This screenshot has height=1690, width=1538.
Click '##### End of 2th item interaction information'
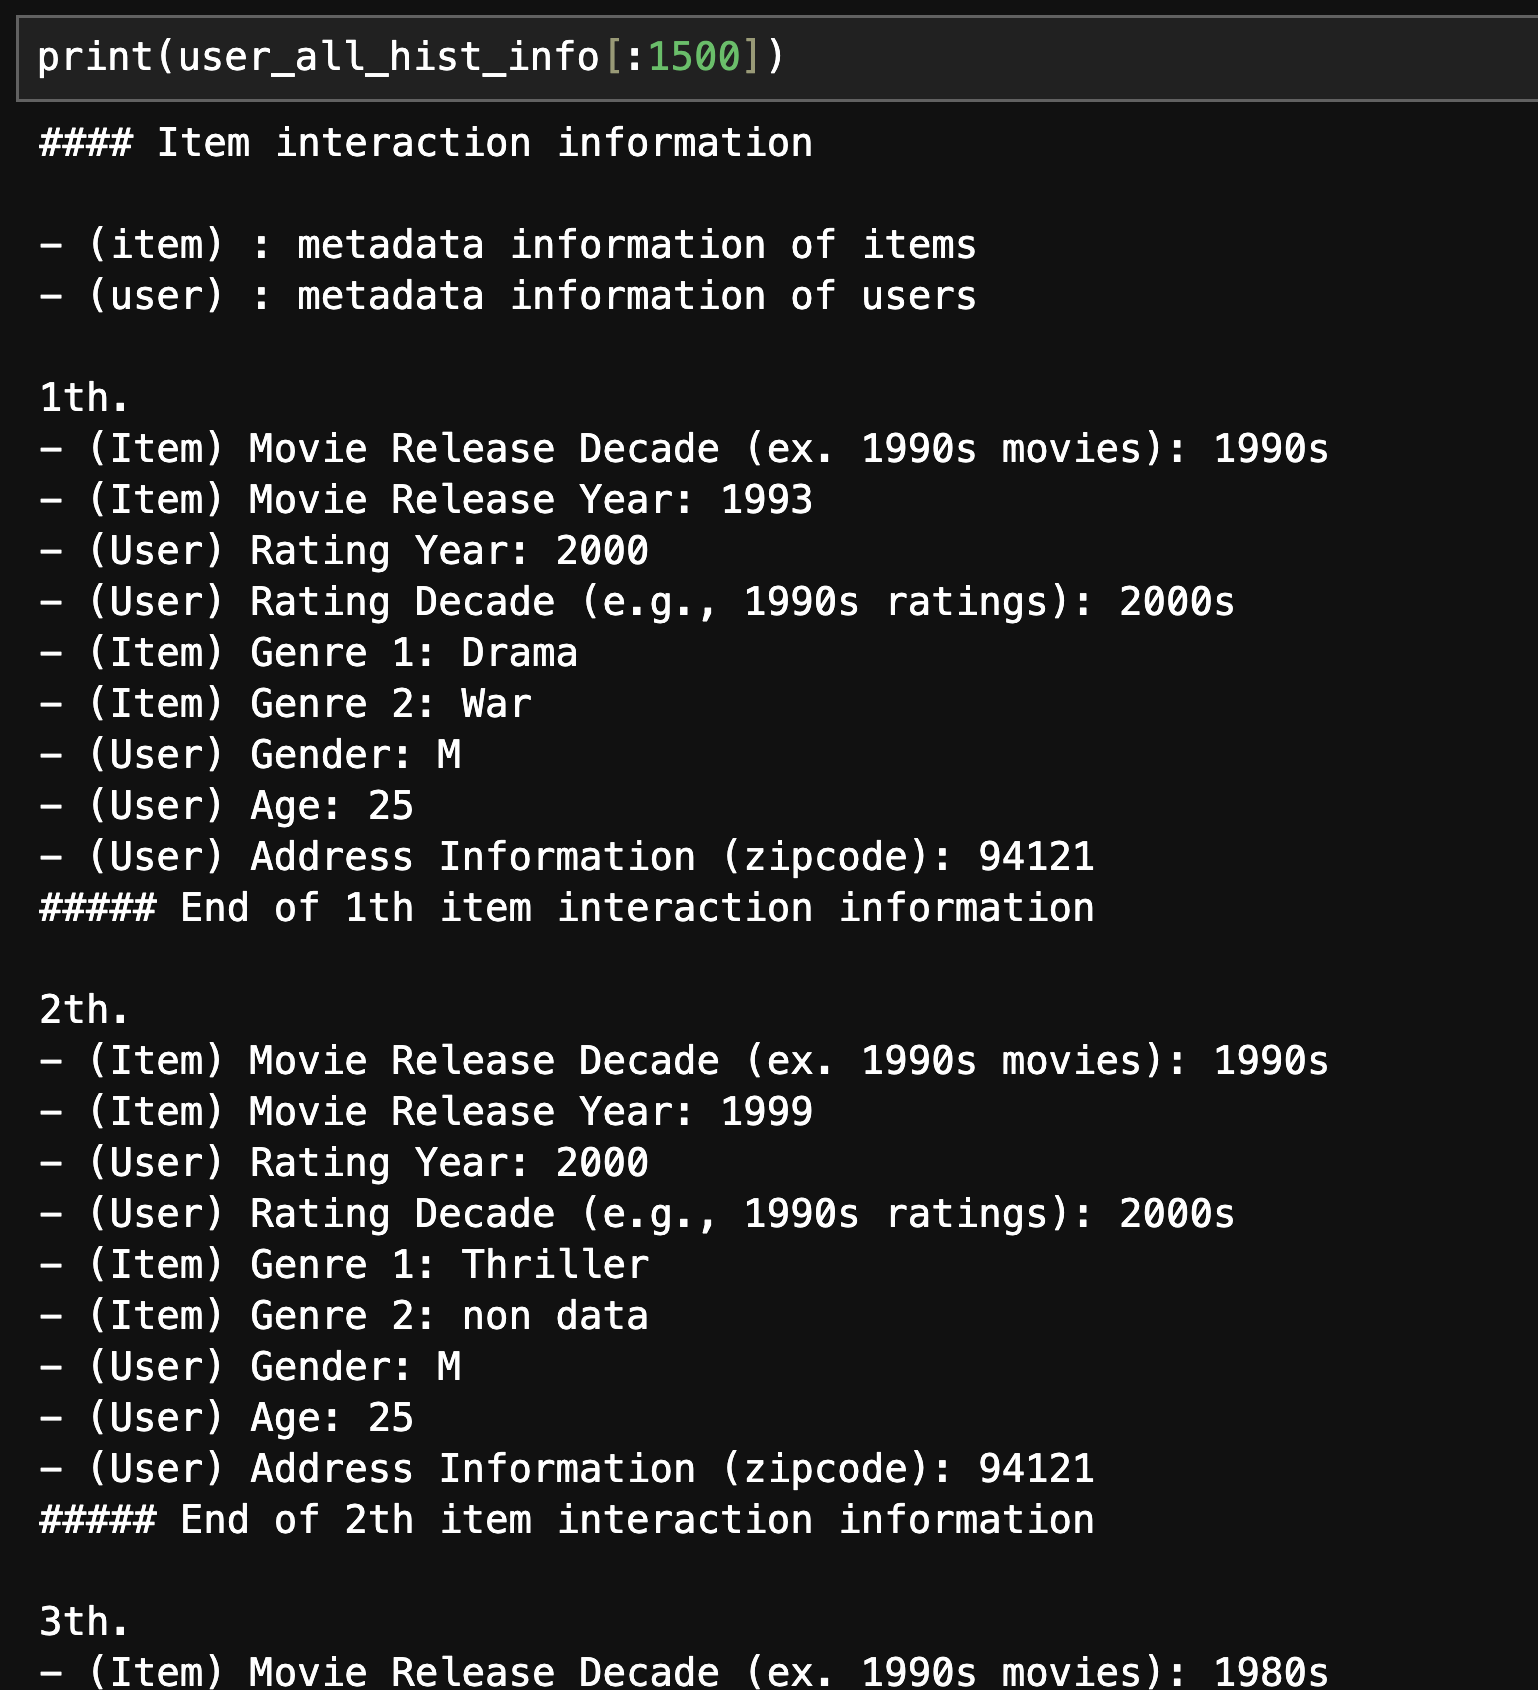[x=567, y=1520]
